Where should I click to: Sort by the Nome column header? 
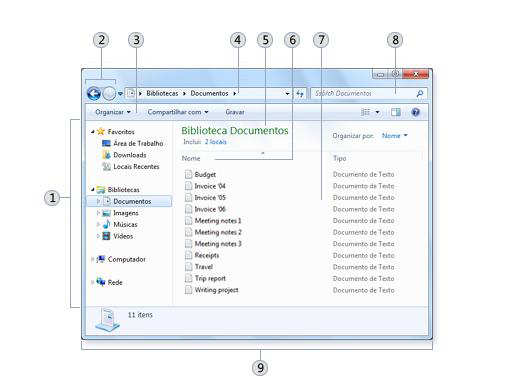point(191,158)
